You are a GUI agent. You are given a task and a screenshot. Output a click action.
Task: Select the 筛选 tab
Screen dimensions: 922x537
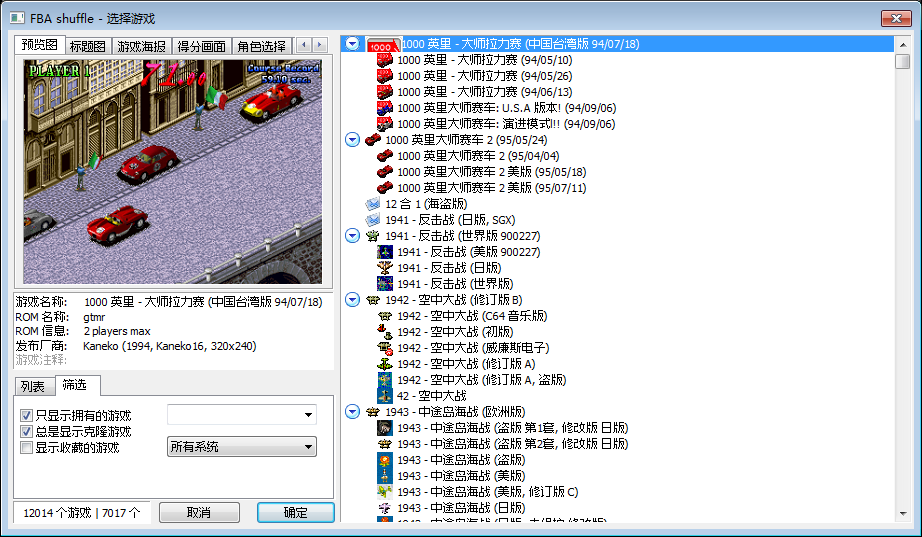point(78,385)
